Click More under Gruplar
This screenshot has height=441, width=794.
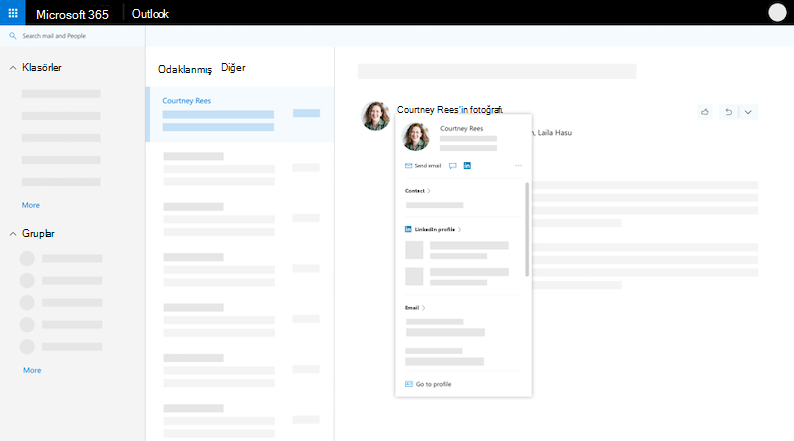pyautogui.click(x=32, y=370)
